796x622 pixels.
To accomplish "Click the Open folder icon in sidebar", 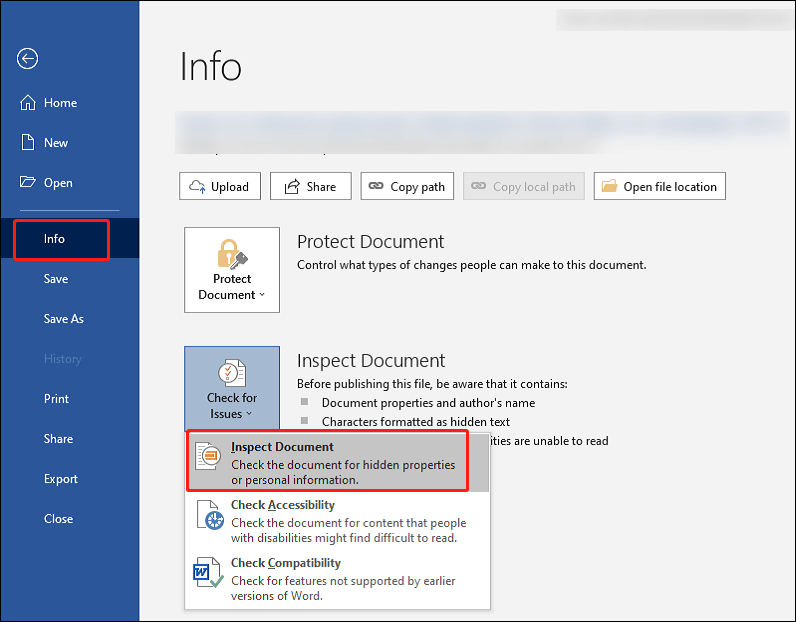I will [27, 182].
